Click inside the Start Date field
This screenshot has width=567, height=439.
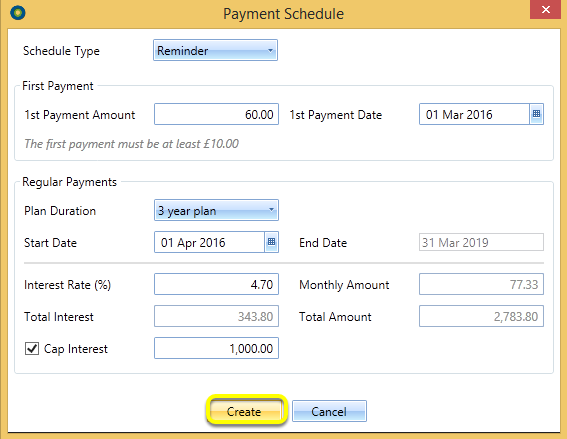click(209, 242)
